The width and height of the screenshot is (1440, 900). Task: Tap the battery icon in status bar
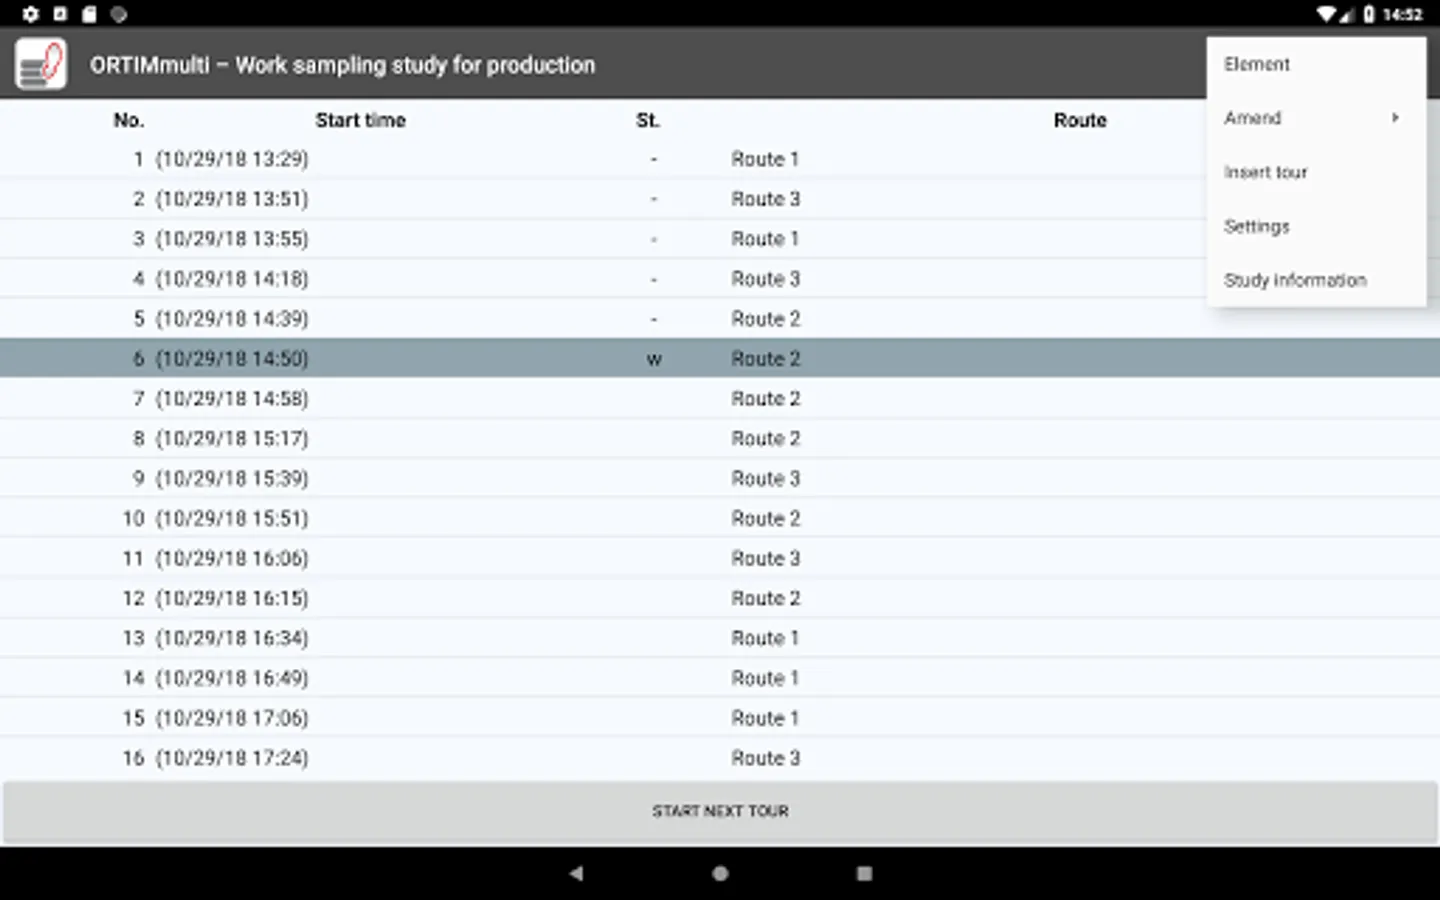(1369, 14)
